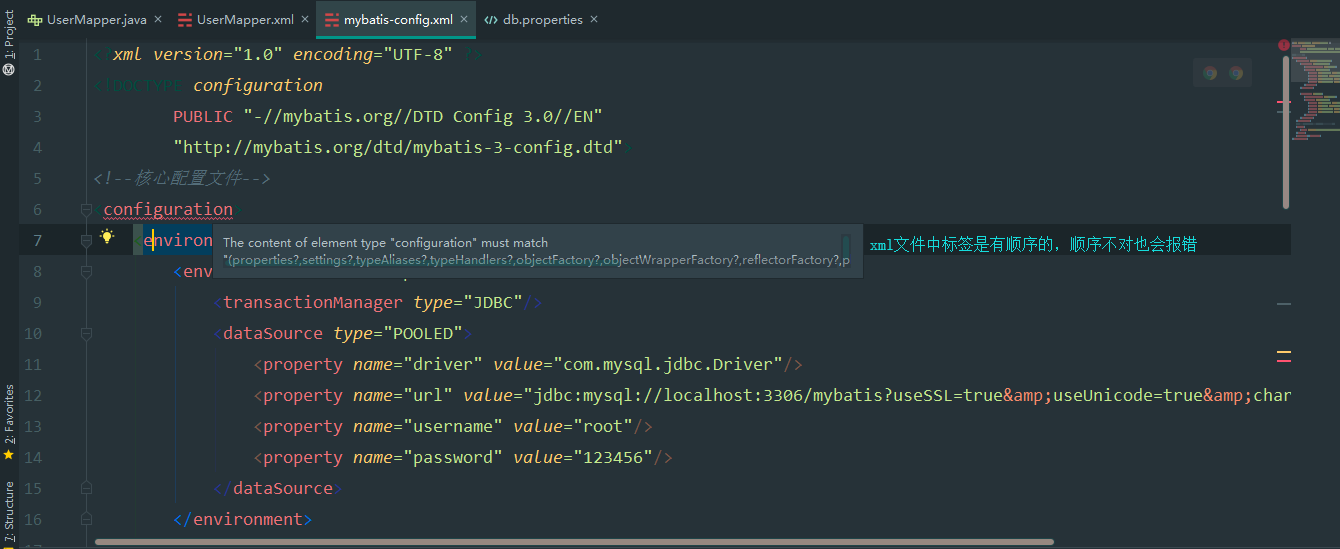
Task: Collapse the dataSource block on line 10
Action: point(86,333)
